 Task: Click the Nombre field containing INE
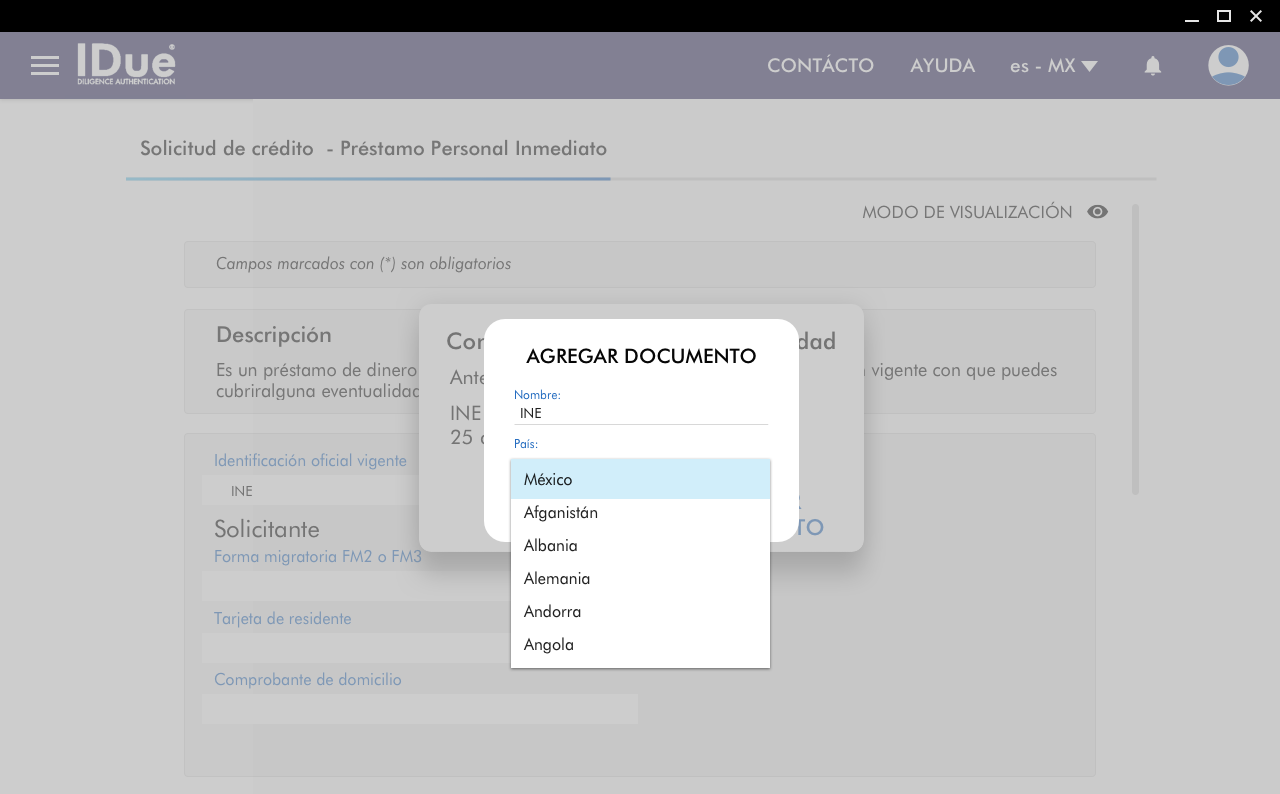[640, 413]
